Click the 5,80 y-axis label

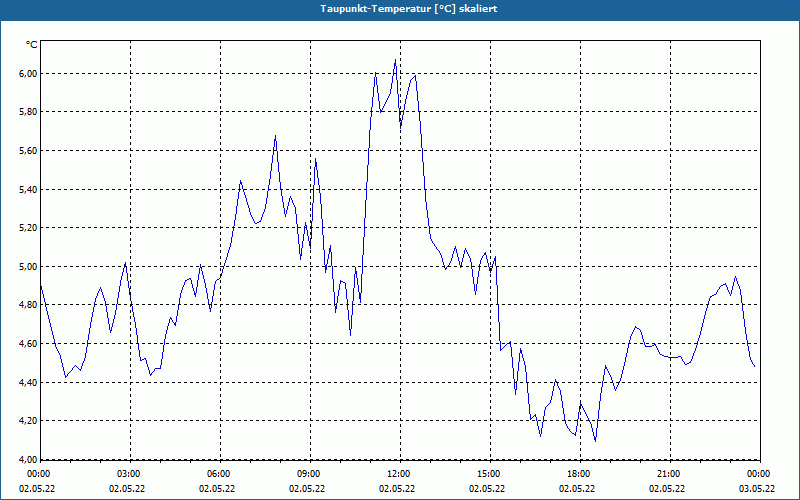[28, 112]
